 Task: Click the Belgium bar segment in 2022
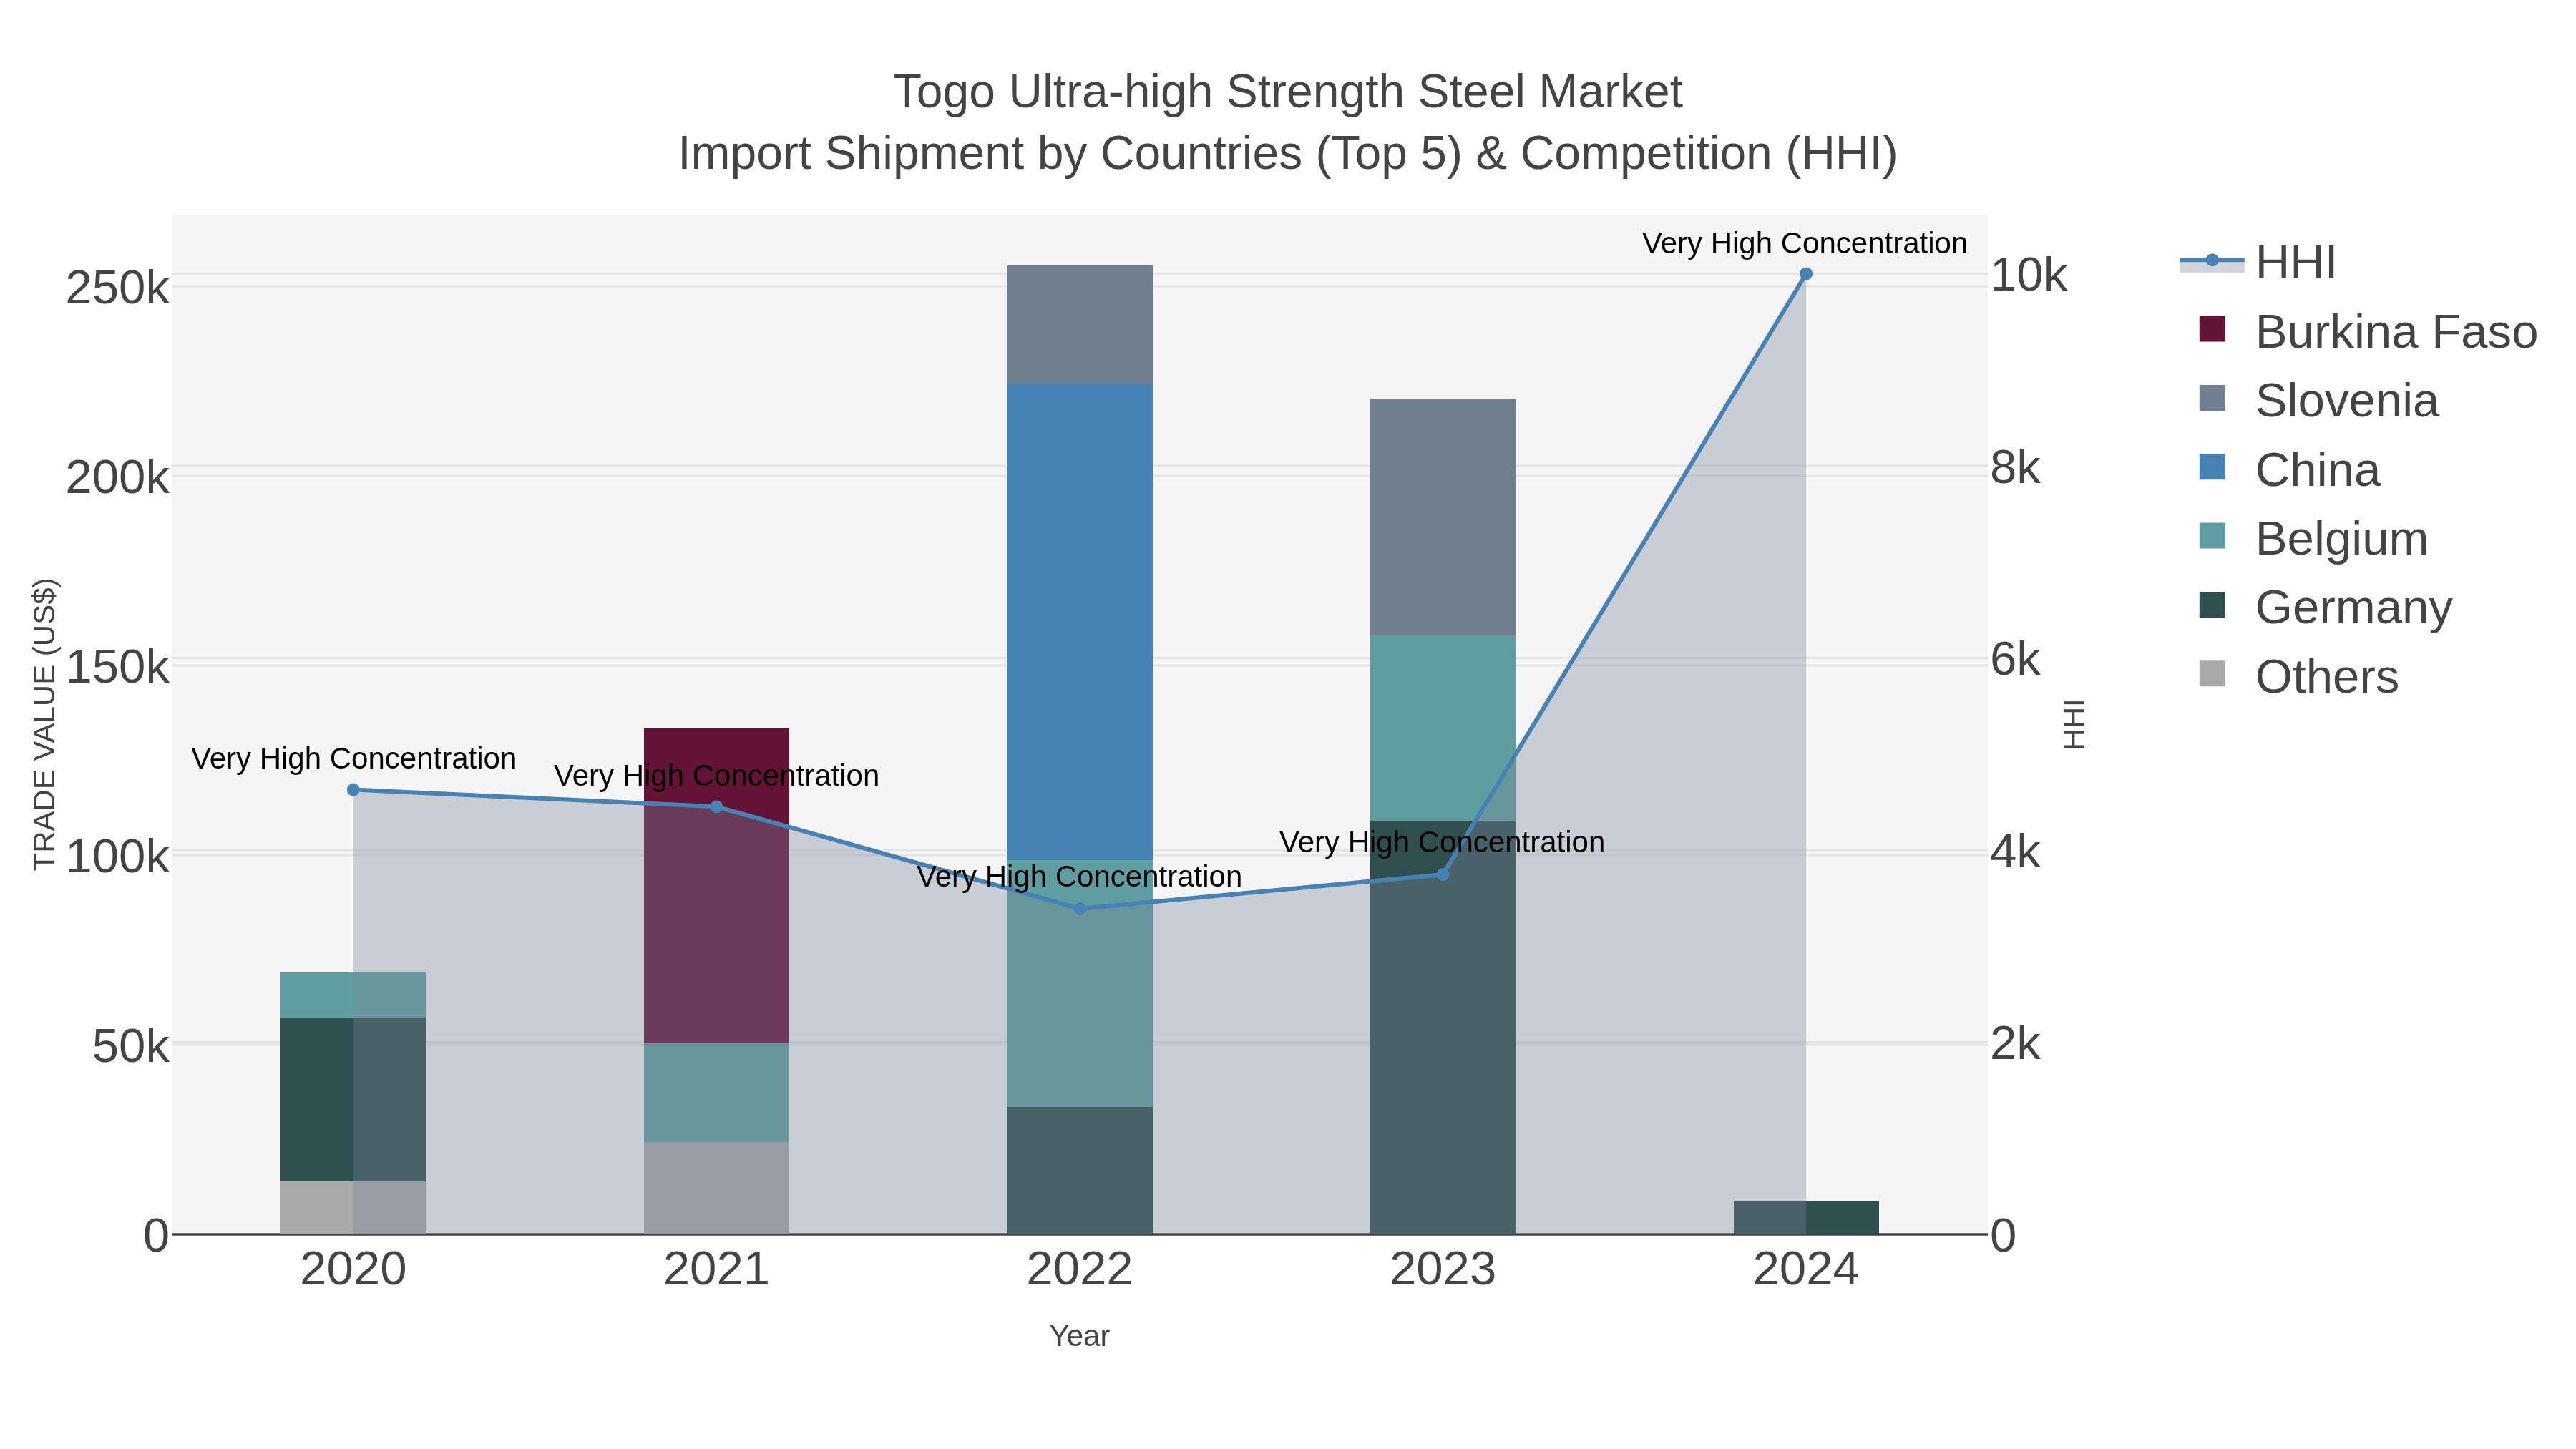click(x=1079, y=983)
